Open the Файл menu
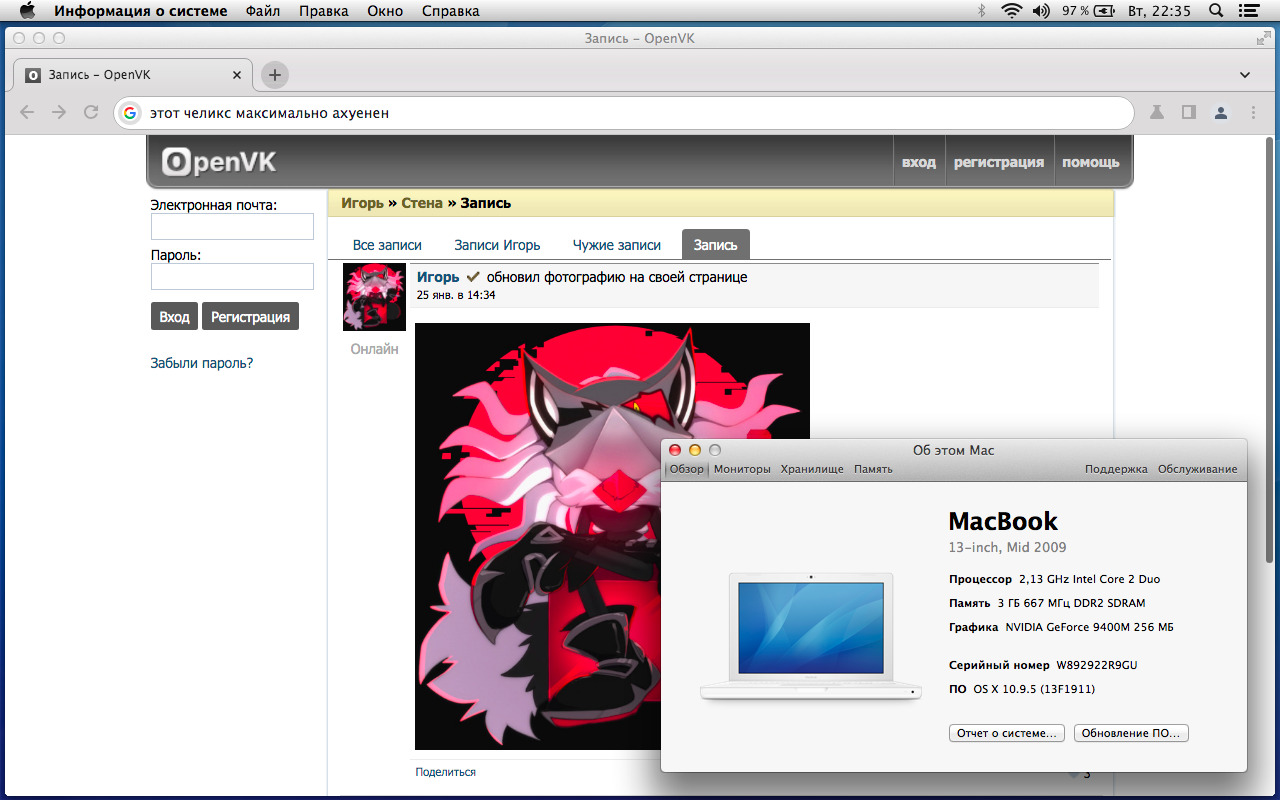Screen dimensions: 1280x800 tap(262, 11)
